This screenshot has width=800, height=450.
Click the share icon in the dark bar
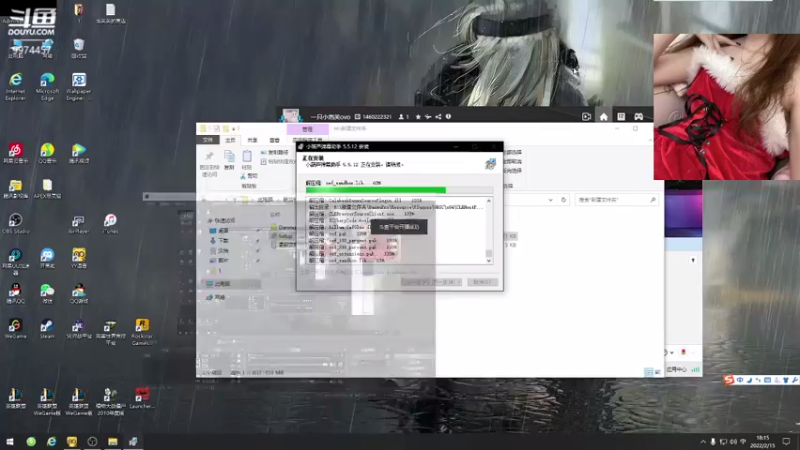click(438, 117)
